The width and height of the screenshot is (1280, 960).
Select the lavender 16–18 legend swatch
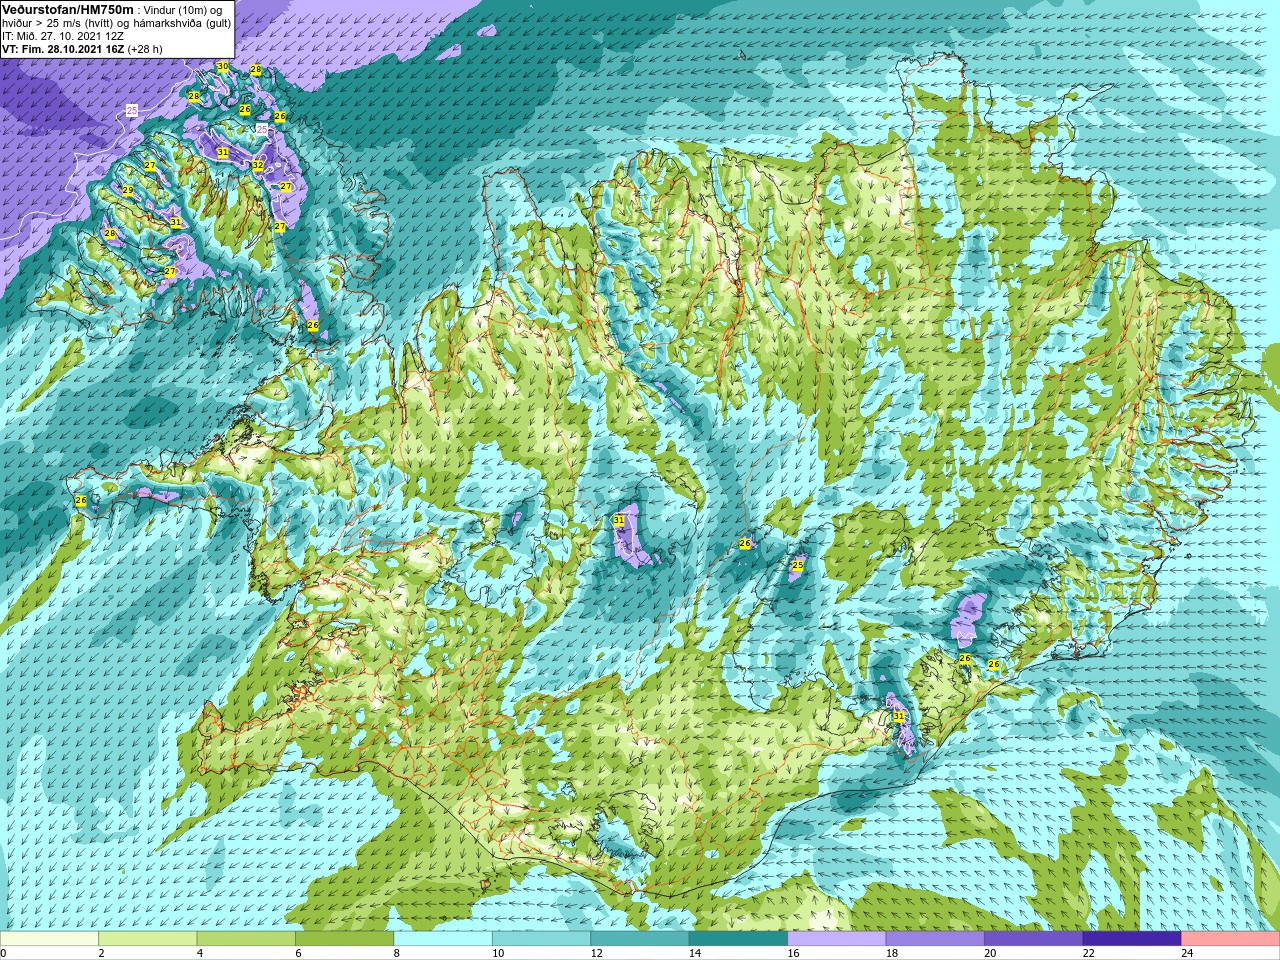pos(837,939)
